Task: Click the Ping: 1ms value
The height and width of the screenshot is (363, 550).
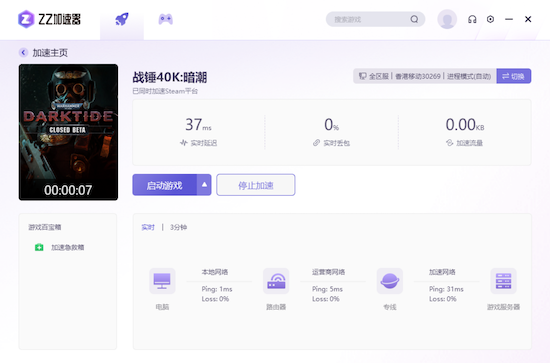Action: (x=217, y=289)
